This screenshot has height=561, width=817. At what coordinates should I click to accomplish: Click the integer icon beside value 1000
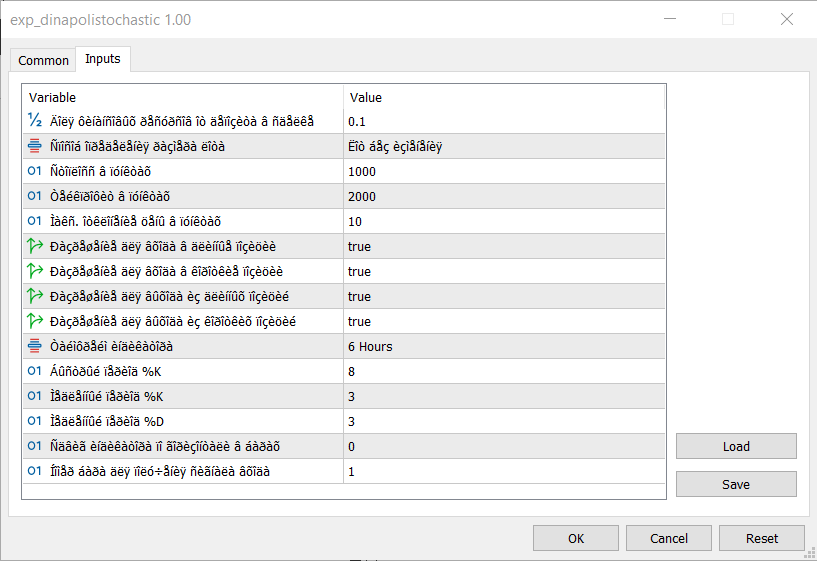point(34,171)
